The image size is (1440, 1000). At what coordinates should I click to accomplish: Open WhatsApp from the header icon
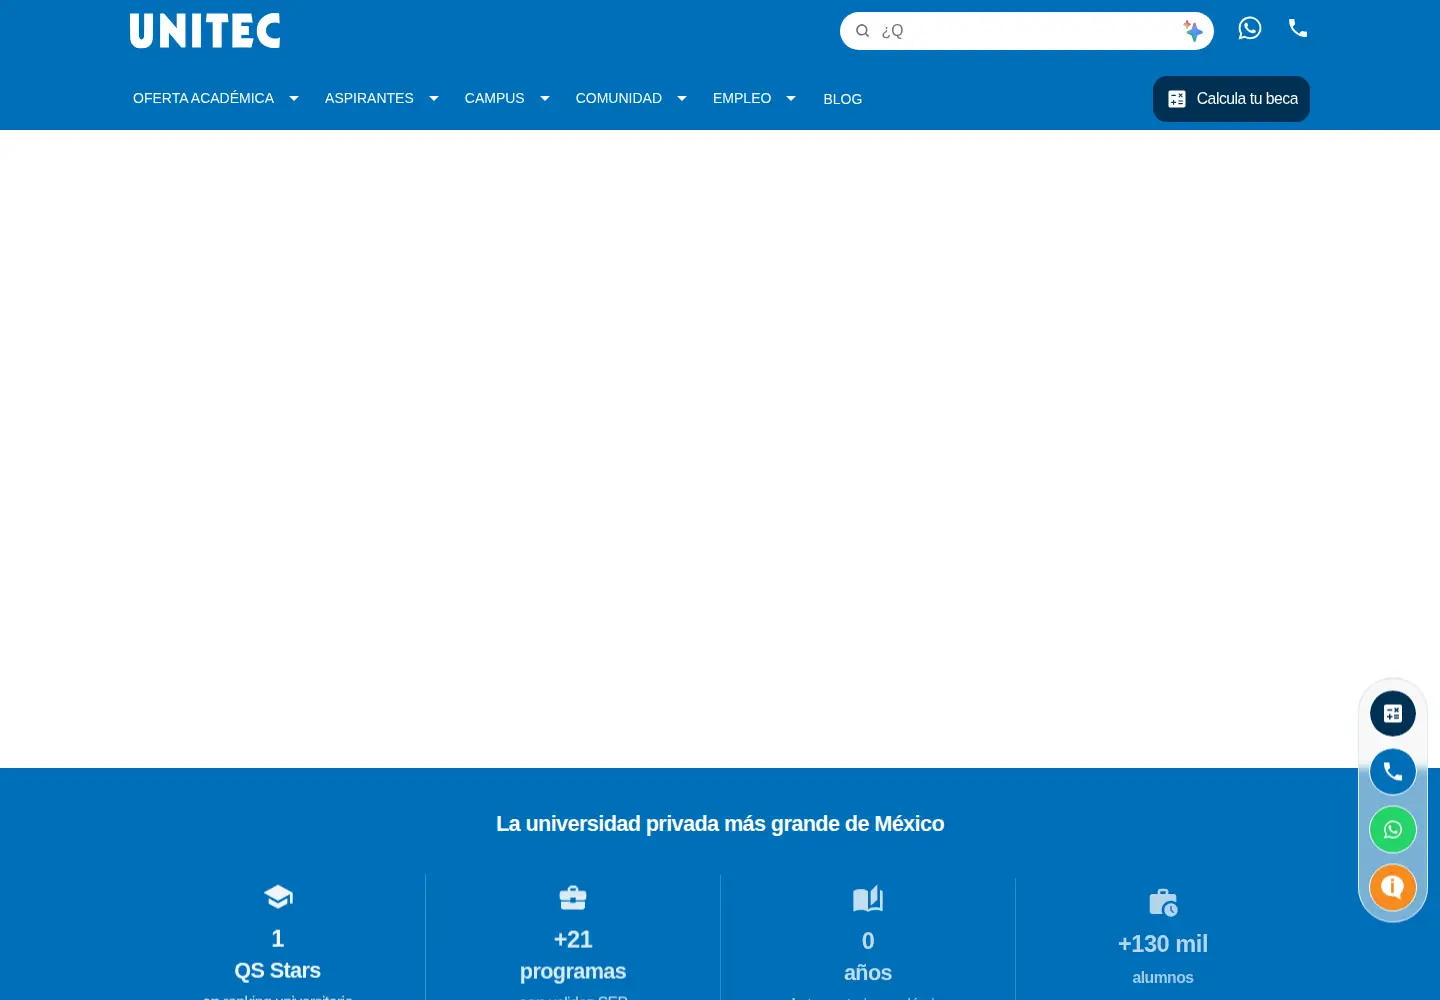tap(1250, 28)
